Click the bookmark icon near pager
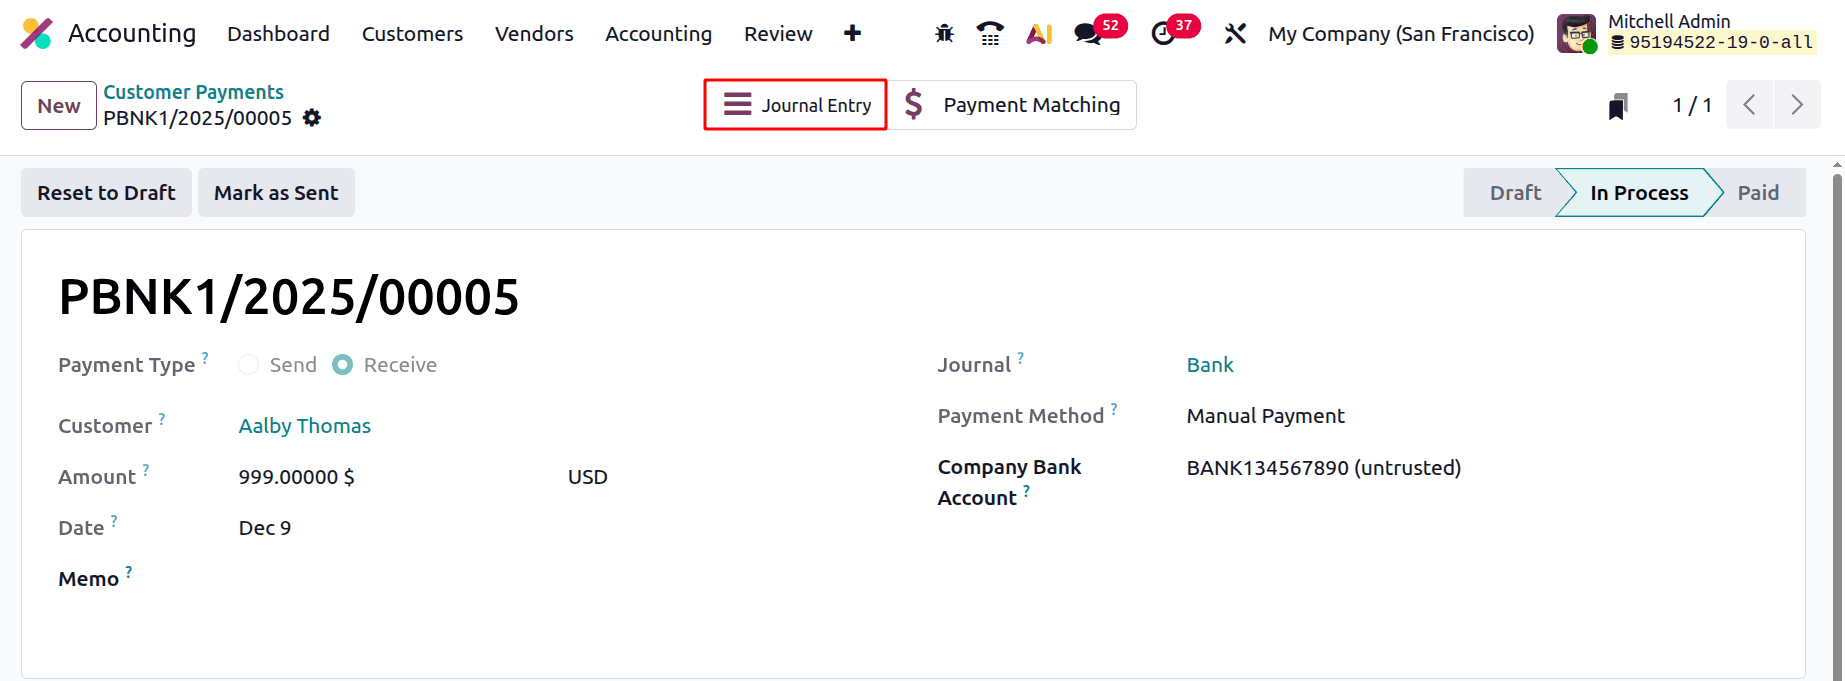This screenshot has width=1845, height=681. pyautogui.click(x=1618, y=106)
